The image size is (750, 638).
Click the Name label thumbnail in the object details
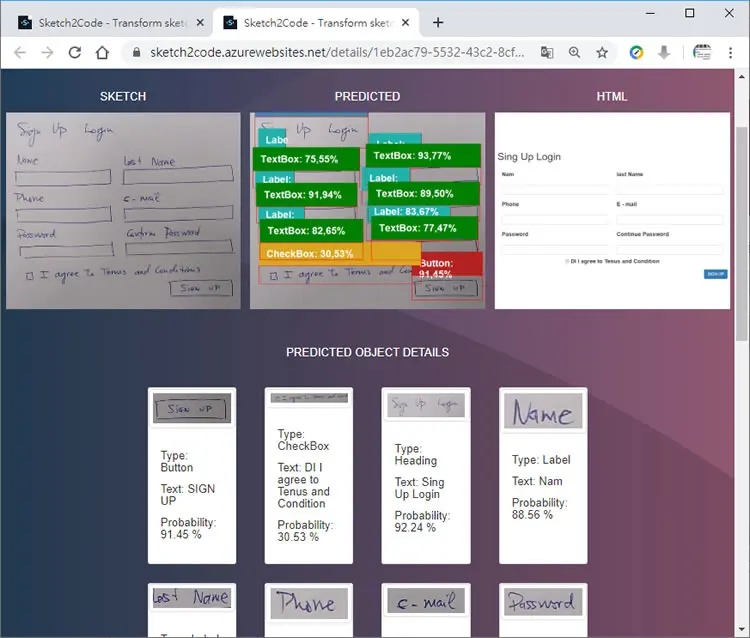[x=543, y=411]
